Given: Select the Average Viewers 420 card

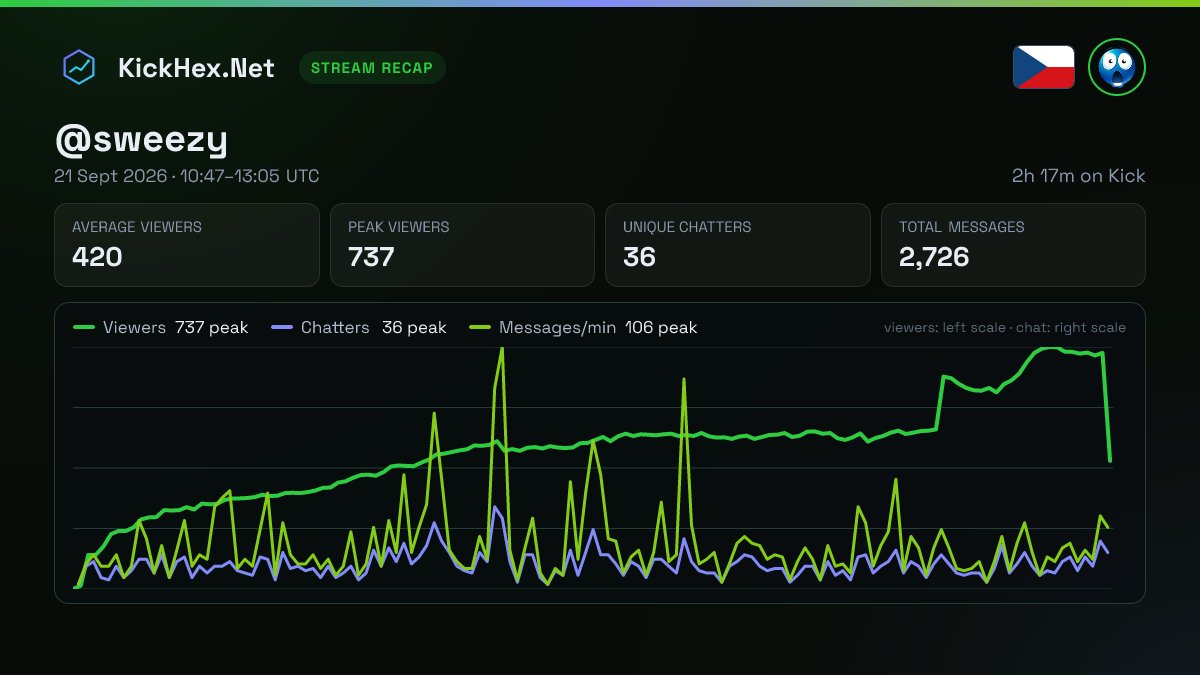Looking at the screenshot, I should coord(187,245).
